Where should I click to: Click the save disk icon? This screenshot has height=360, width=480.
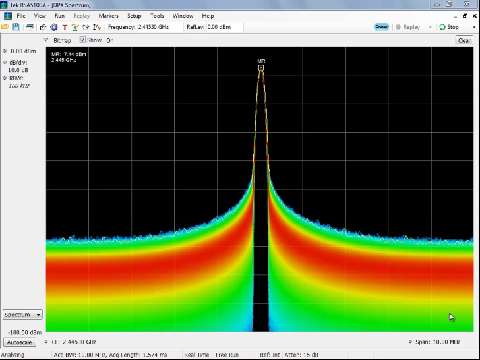16,27
